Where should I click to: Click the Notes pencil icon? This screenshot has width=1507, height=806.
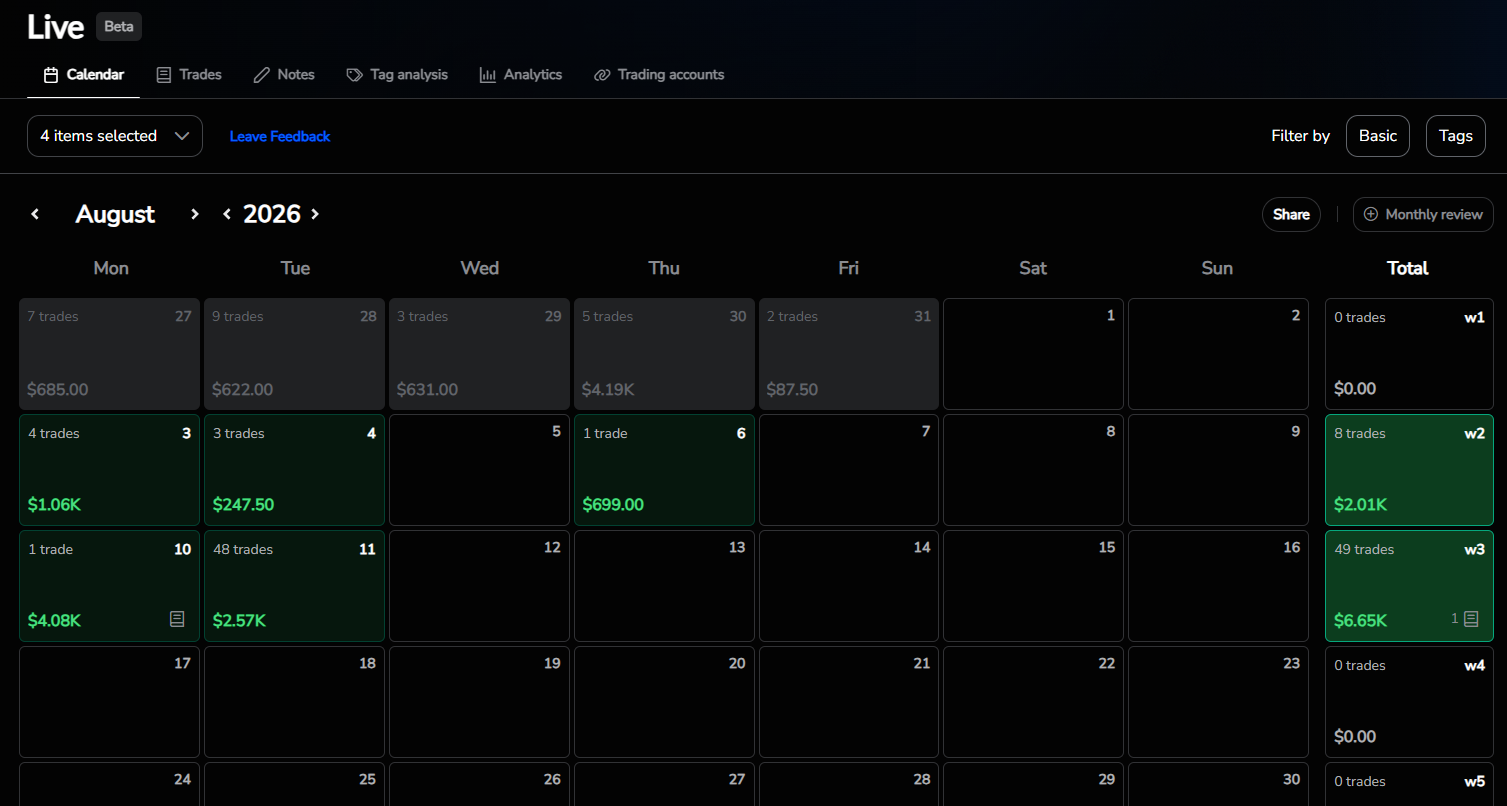(x=262, y=75)
